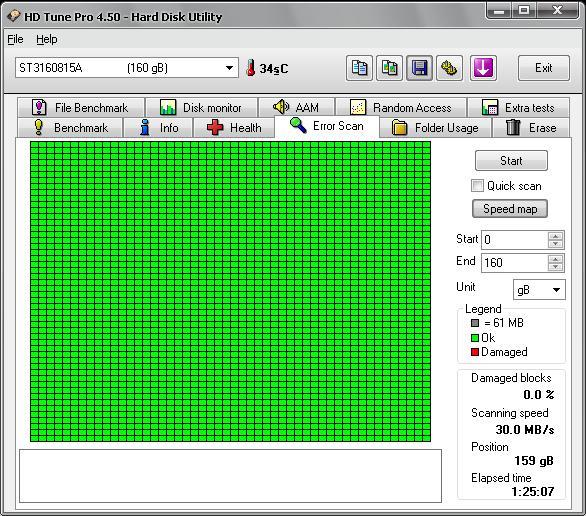Click the Exit button
The image size is (586, 516).
tap(544, 68)
